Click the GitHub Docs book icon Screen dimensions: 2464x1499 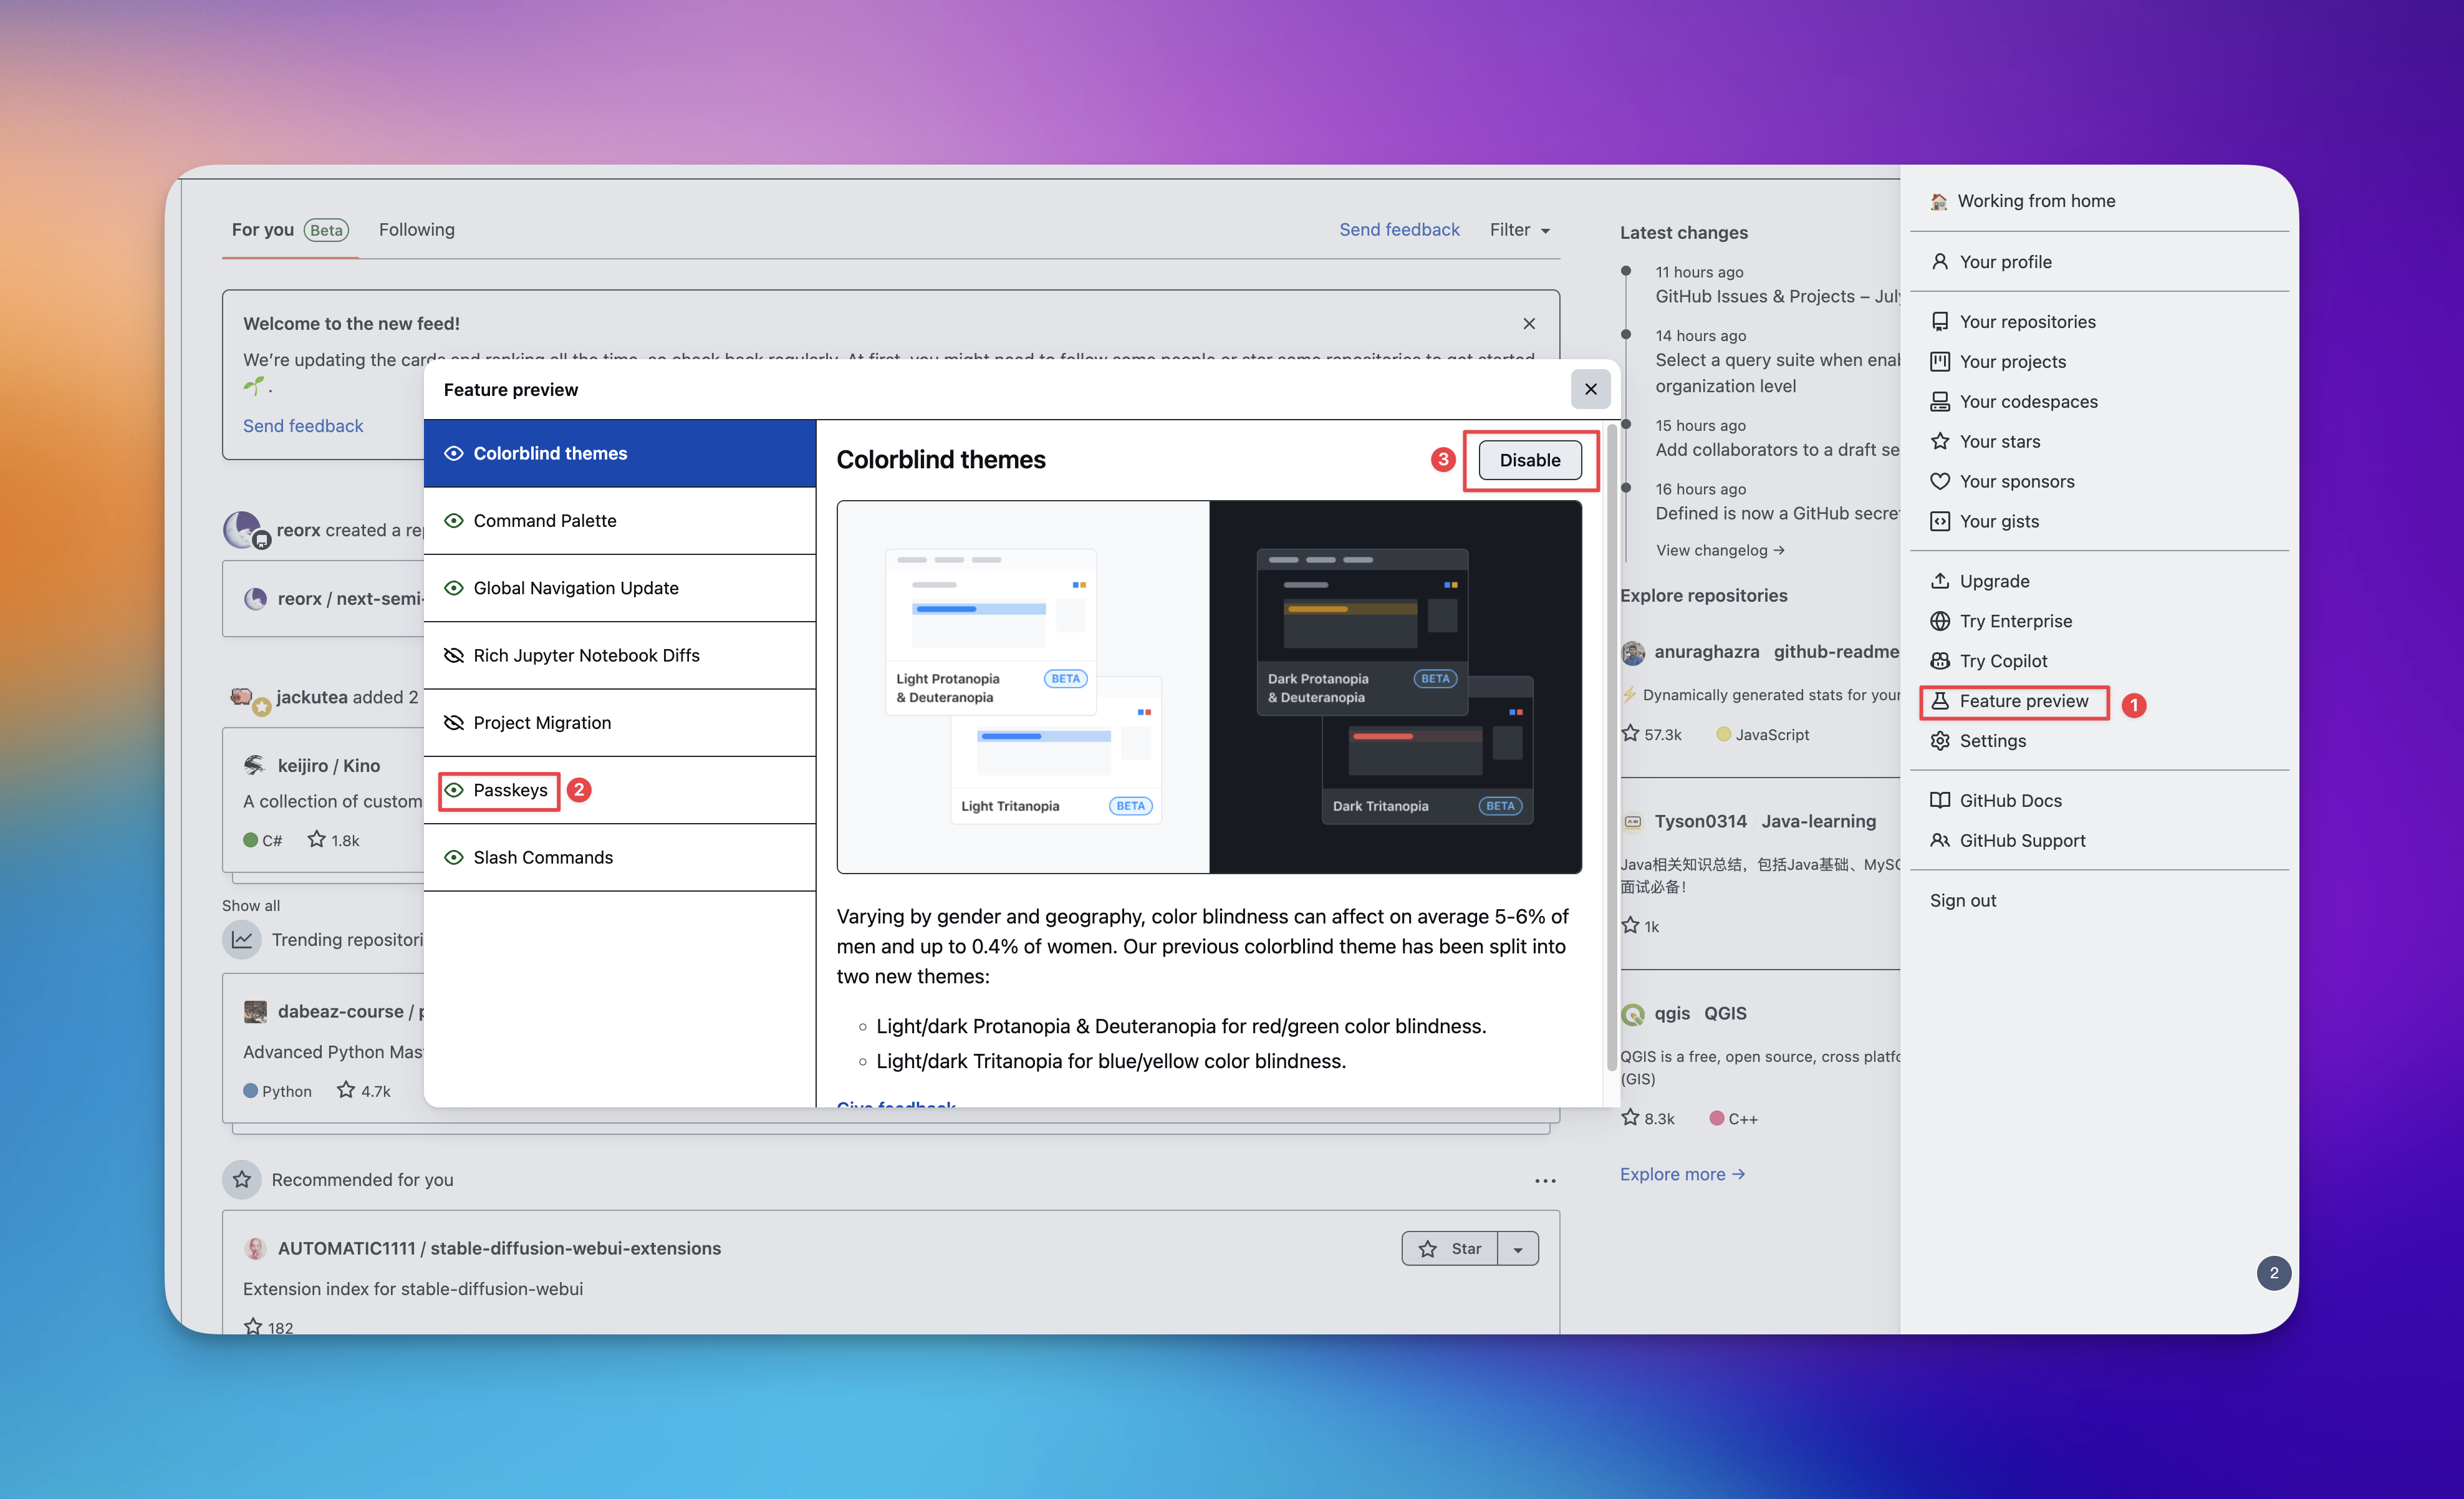tap(1939, 801)
